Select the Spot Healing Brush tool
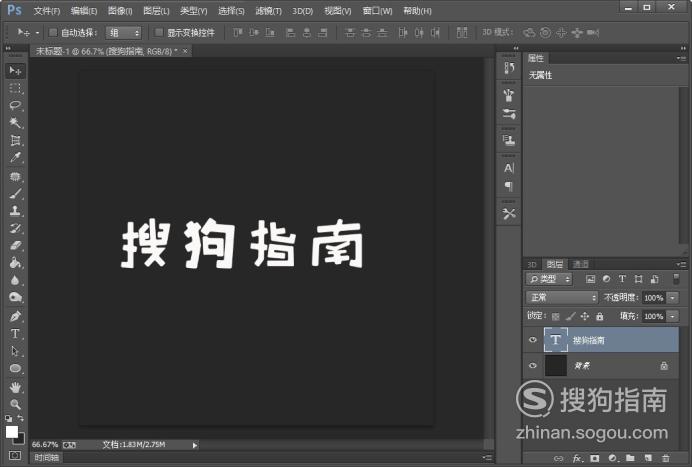This screenshot has height=467, width=692. [x=15, y=177]
